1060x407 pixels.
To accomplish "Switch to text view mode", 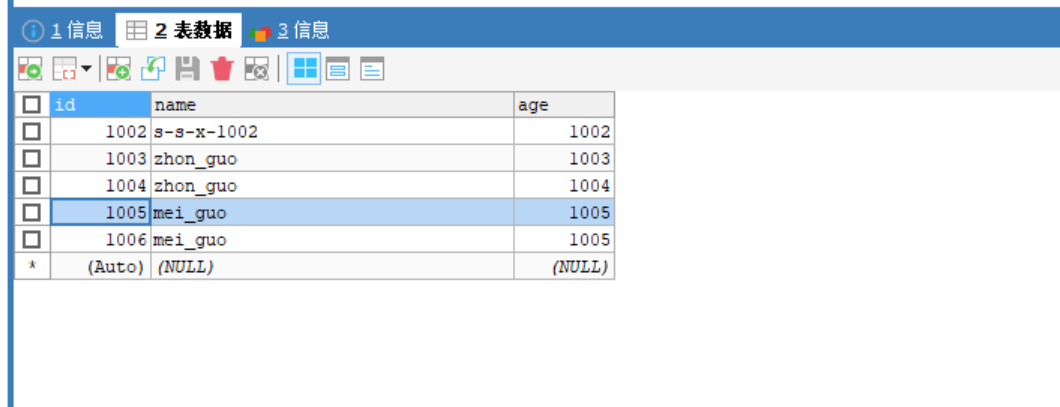I will [372, 69].
